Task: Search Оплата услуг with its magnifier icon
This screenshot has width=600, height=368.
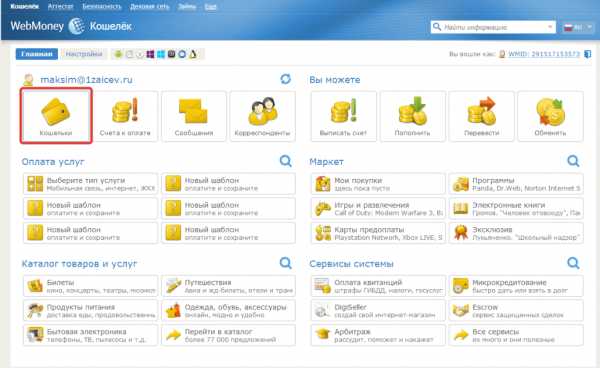Action: pos(285,161)
